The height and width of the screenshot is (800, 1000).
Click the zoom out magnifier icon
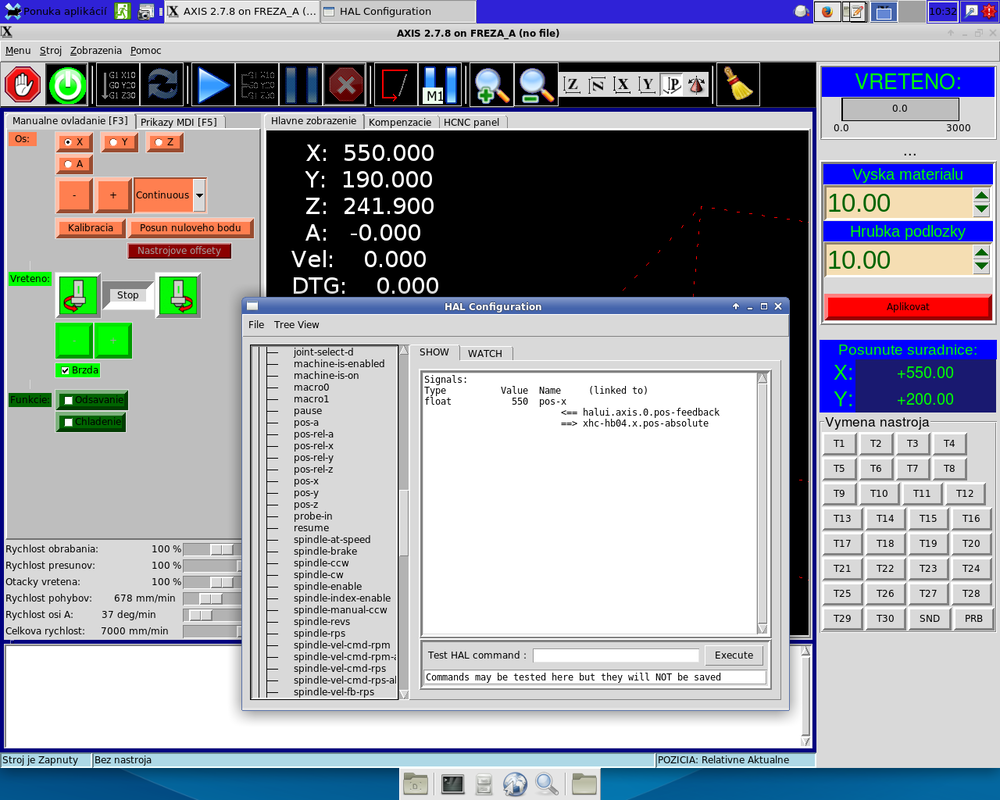[x=536, y=85]
